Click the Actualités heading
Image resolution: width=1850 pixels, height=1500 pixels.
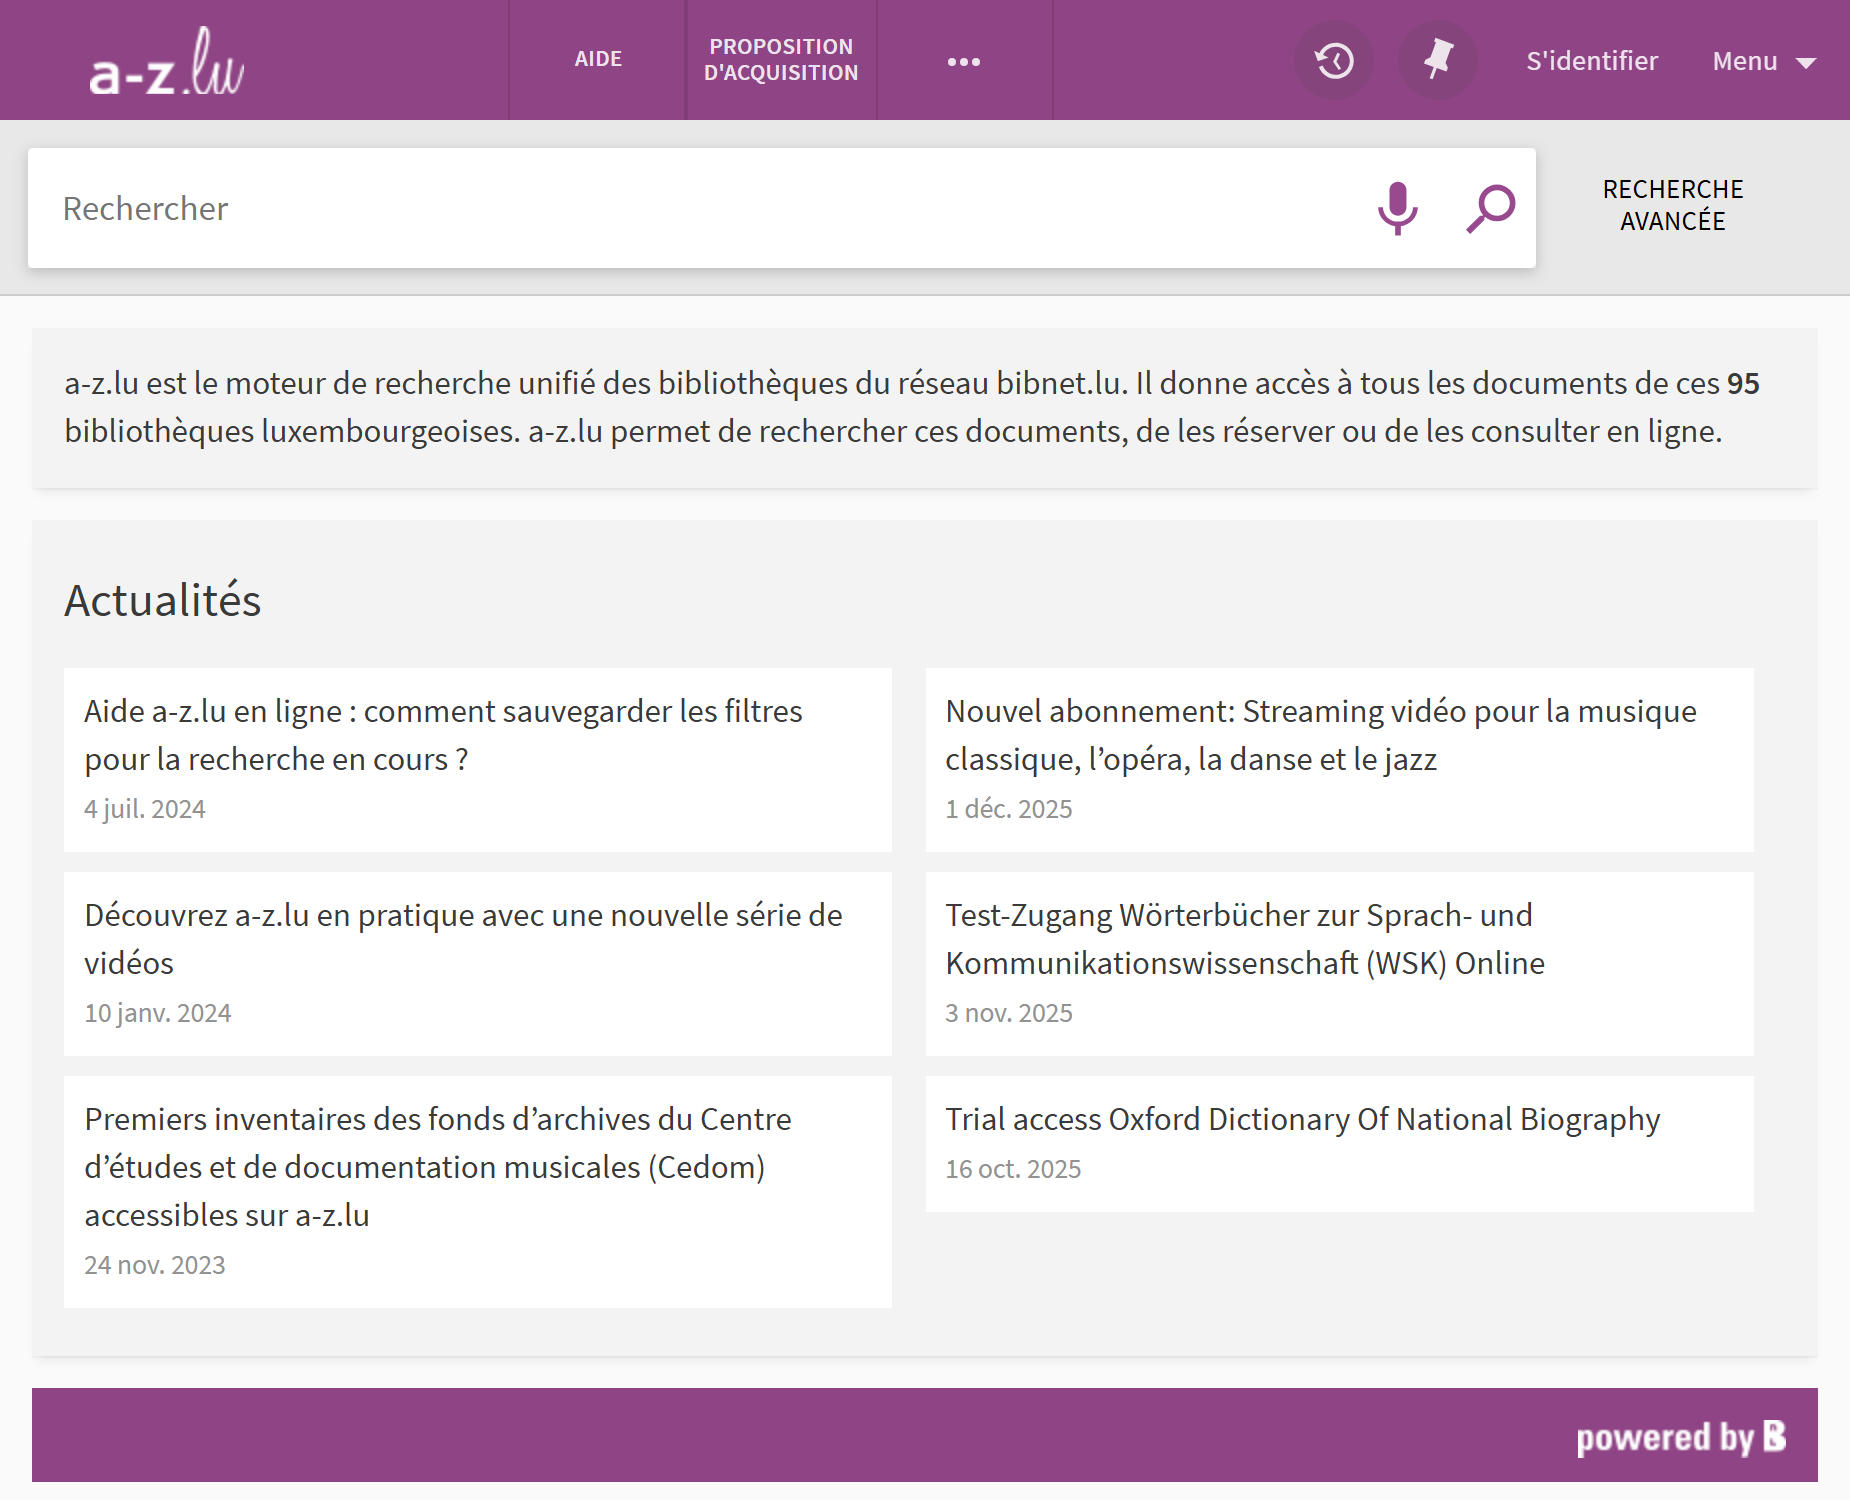click(163, 600)
